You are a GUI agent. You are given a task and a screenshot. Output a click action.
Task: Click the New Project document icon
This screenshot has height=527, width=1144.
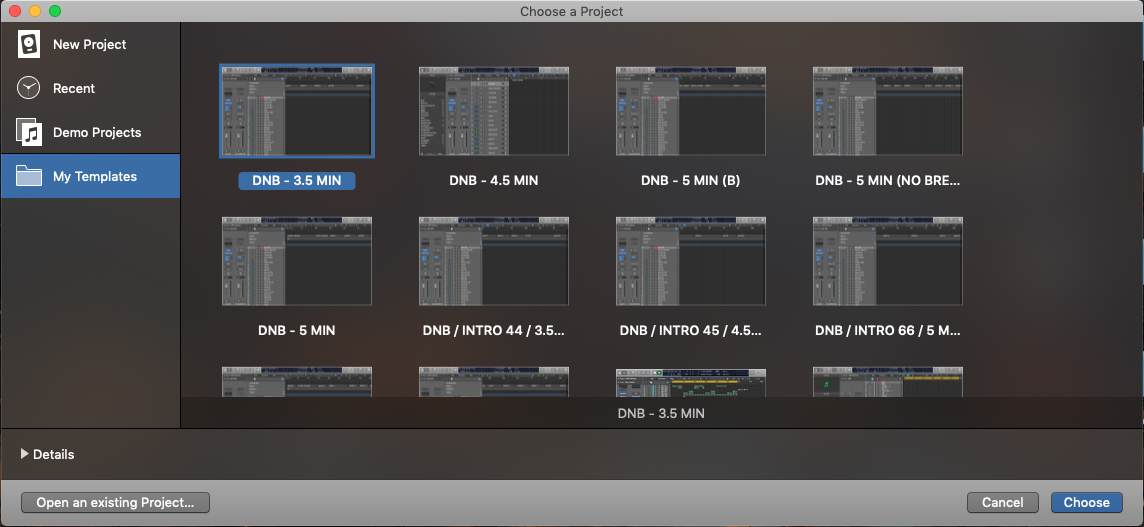click(29, 45)
